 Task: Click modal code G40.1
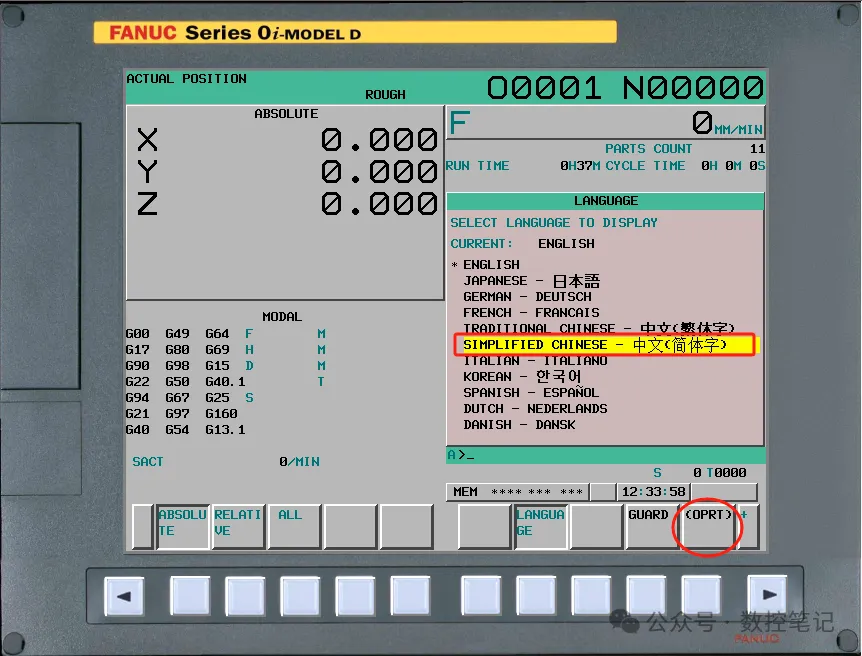[225, 382]
